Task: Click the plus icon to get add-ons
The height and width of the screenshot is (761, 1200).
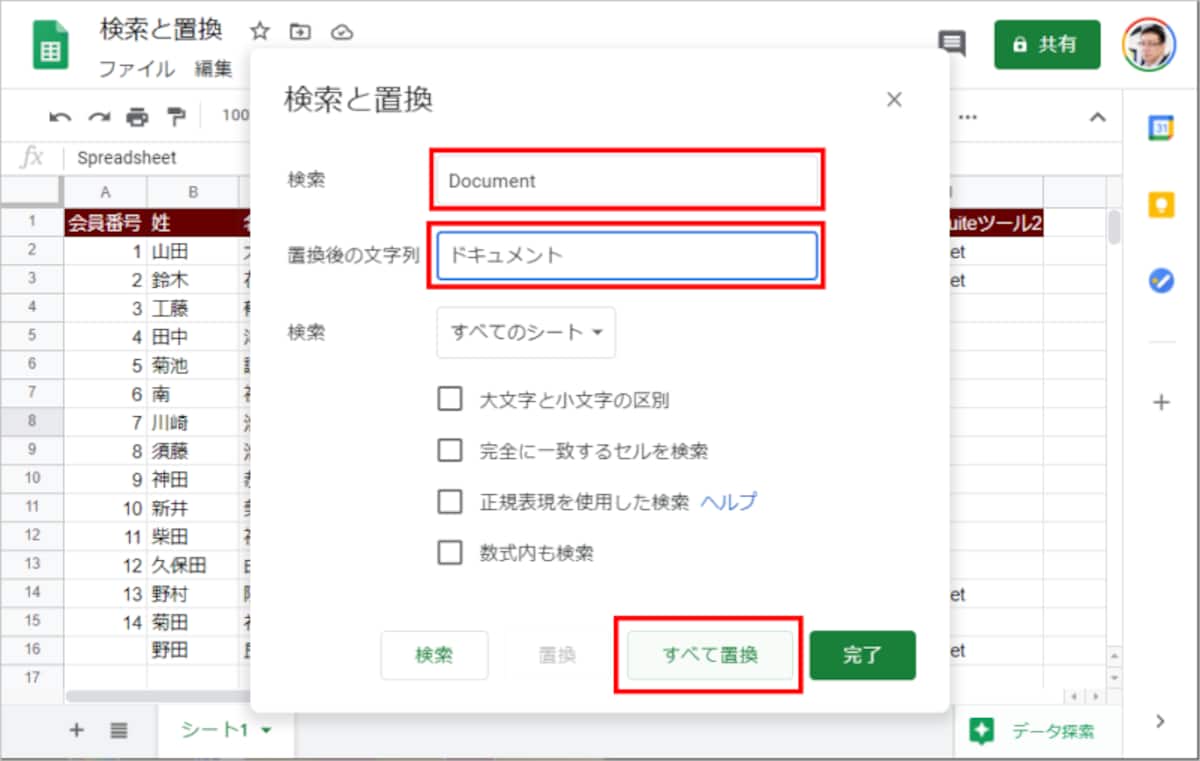Action: coord(1160,402)
